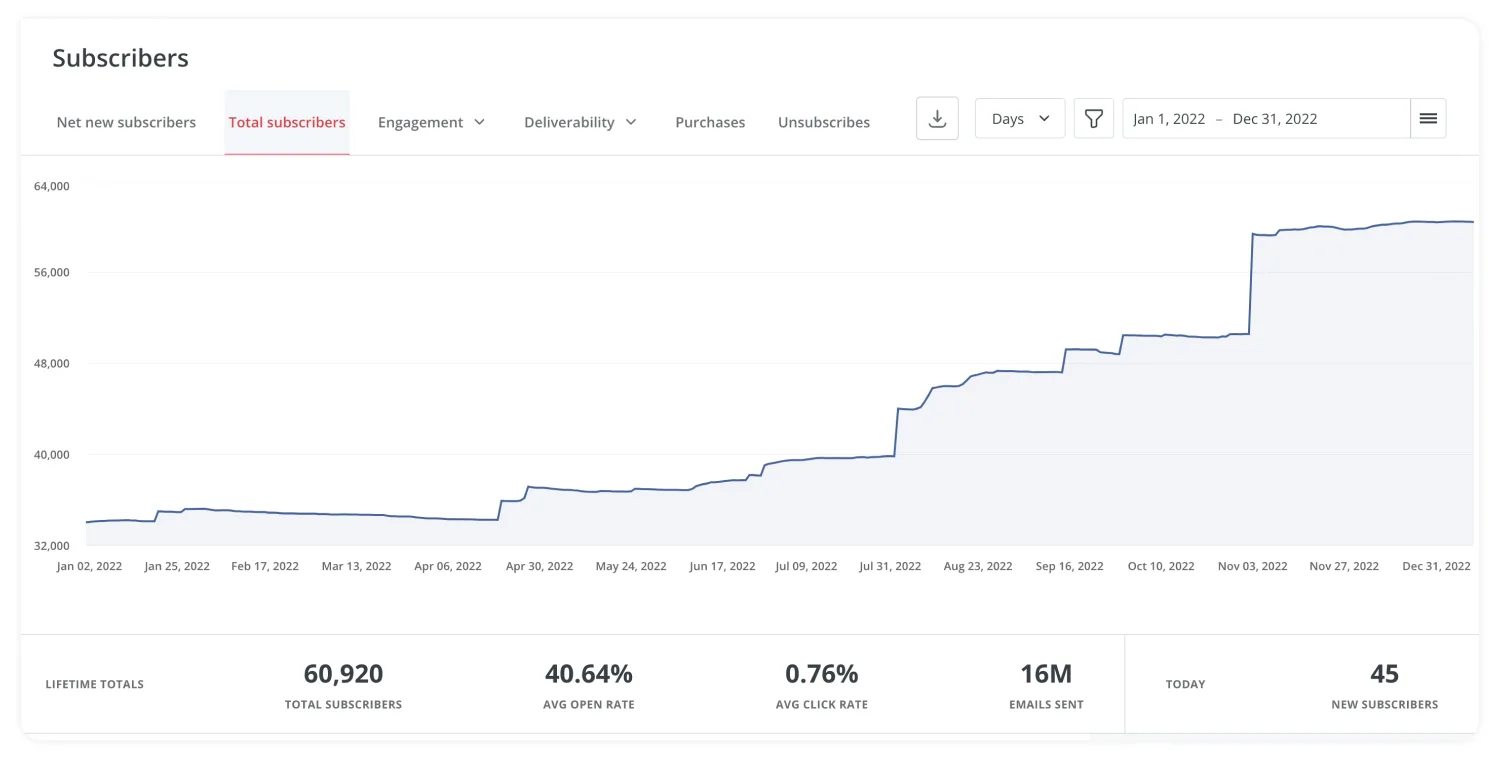This screenshot has width=1500, height=763.
Task: Click the 40.64% avg open rate stat
Action: pos(589,674)
